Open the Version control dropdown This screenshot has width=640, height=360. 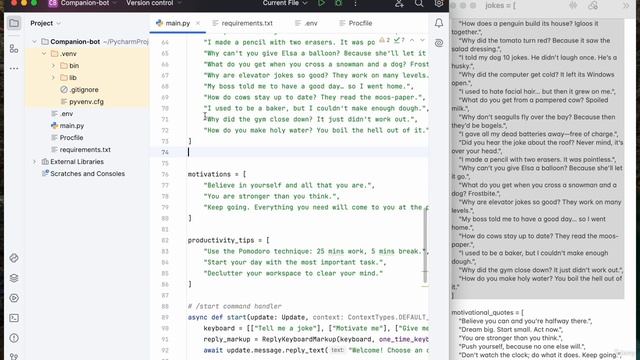coord(153,3)
